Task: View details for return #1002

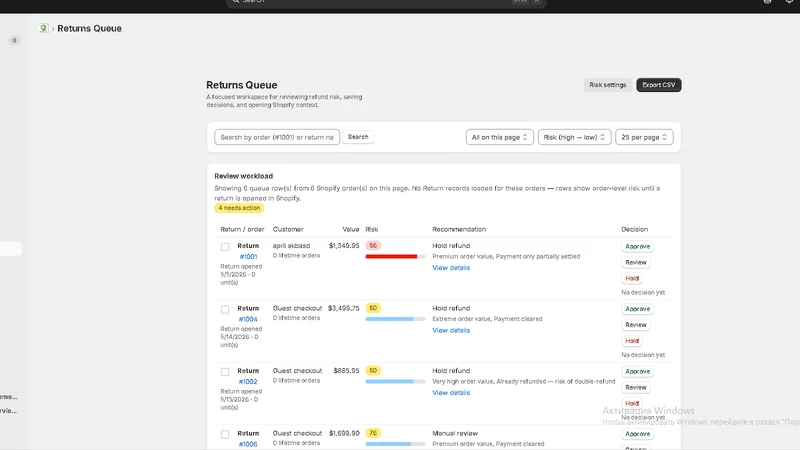Action: (451, 393)
